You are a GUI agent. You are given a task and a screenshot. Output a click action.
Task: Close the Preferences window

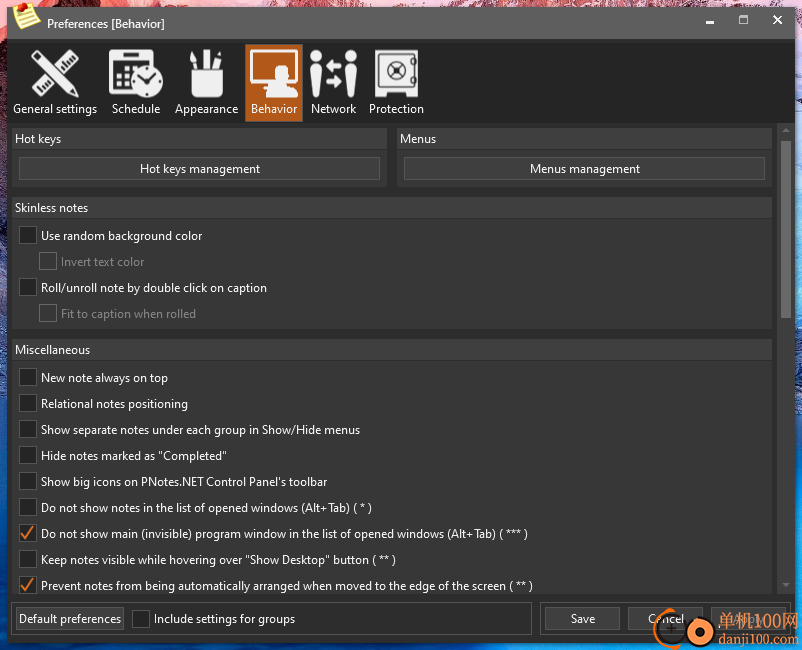coord(777,20)
